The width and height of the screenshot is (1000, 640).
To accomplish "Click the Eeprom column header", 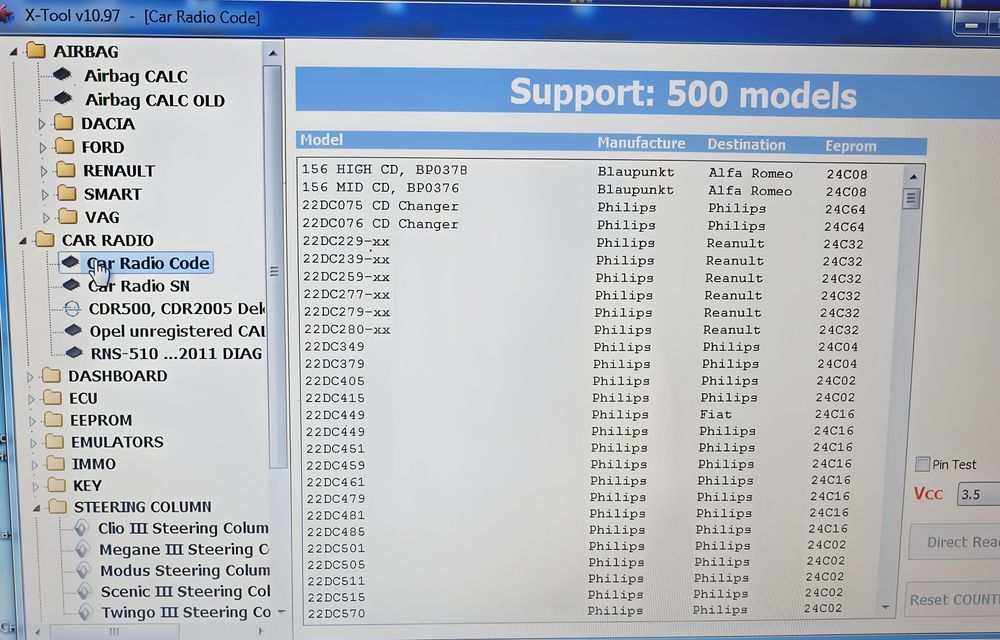I will [x=851, y=146].
